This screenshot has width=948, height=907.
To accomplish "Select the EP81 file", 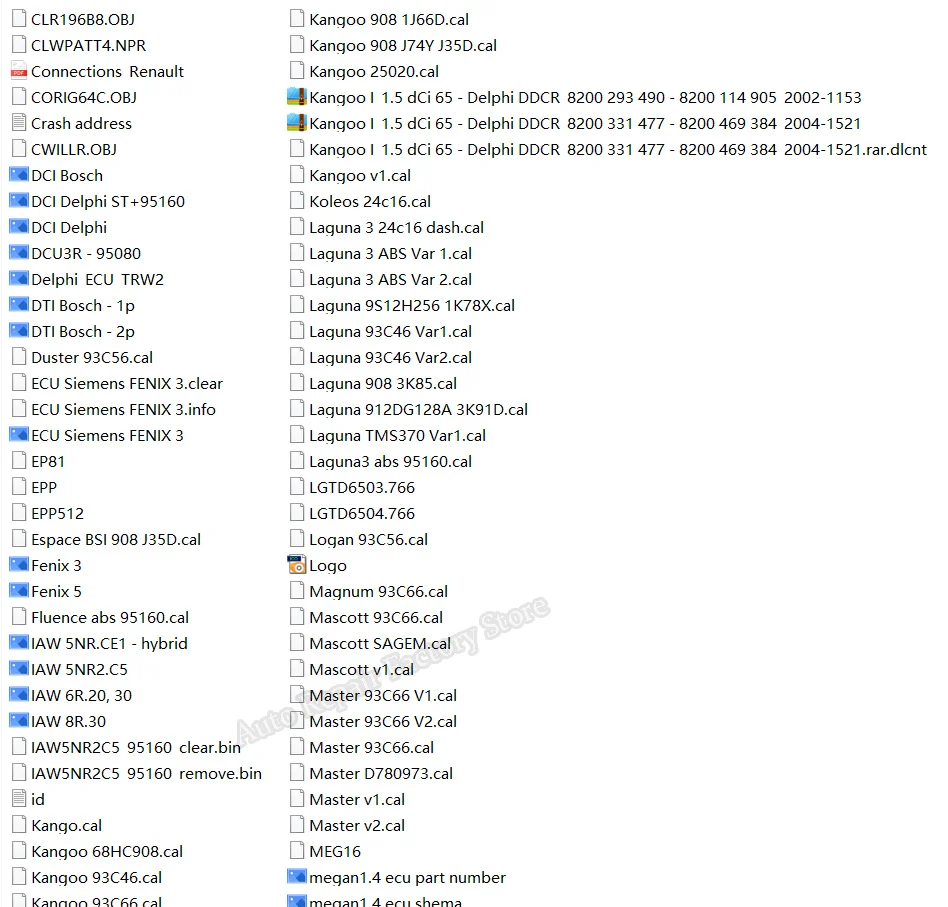I will coord(39,461).
